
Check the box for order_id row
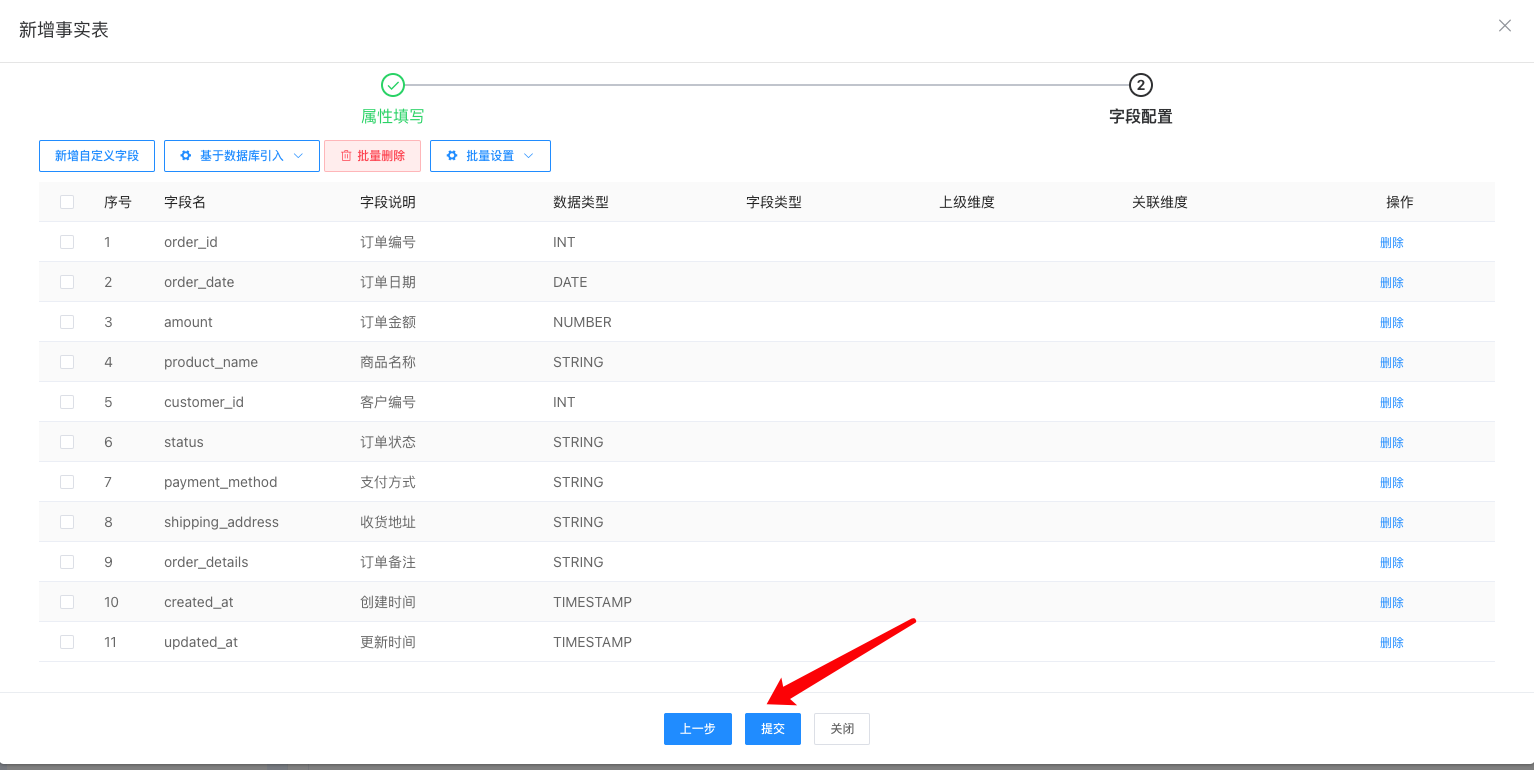pos(67,242)
